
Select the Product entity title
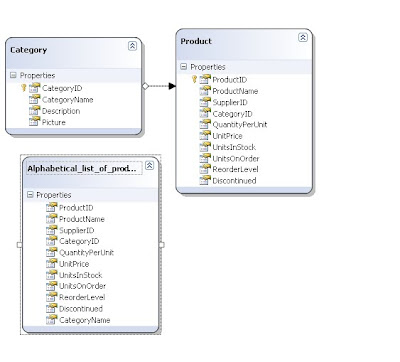coord(196,41)
